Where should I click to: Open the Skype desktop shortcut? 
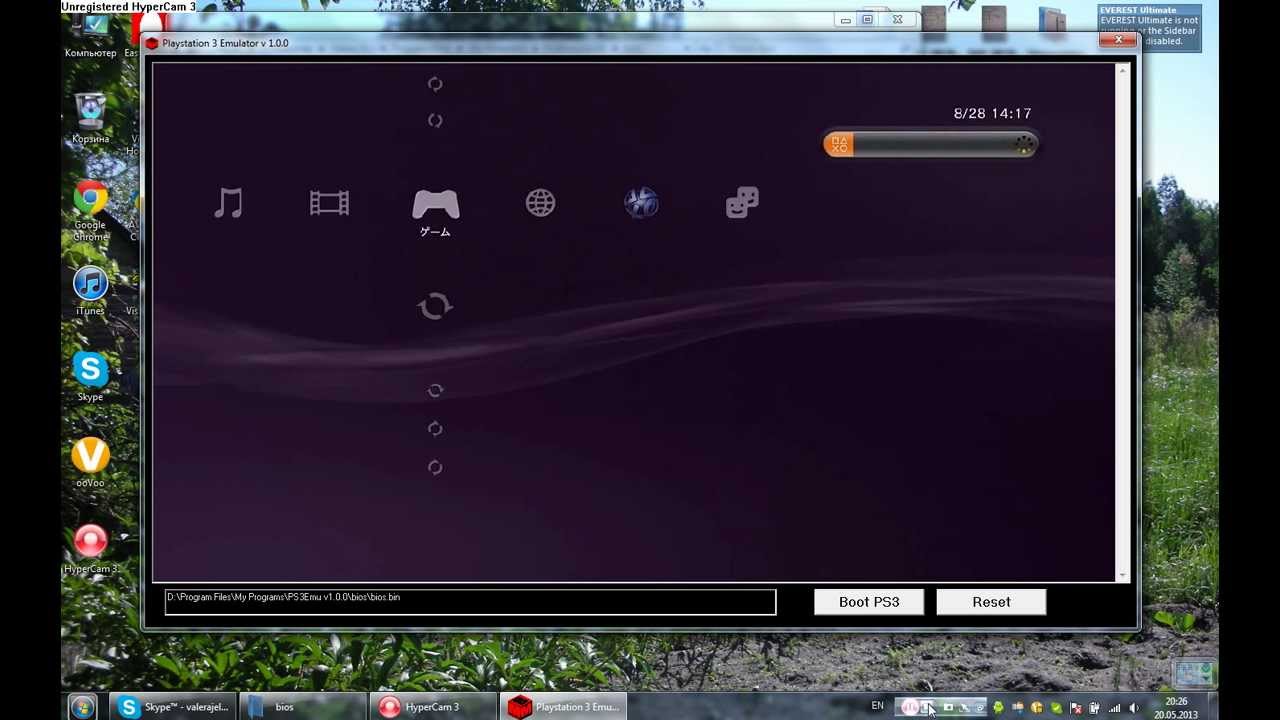tap(90, 377)
